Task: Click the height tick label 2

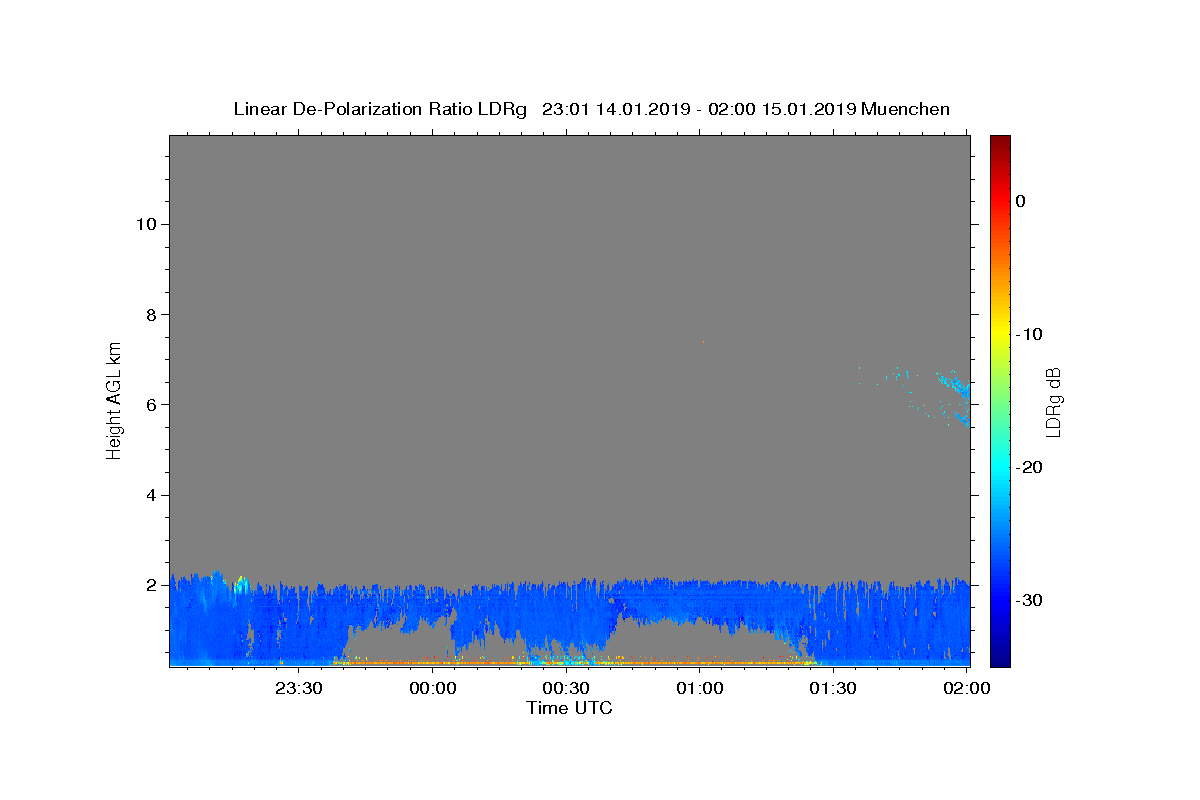Action: tap(150, 585)
